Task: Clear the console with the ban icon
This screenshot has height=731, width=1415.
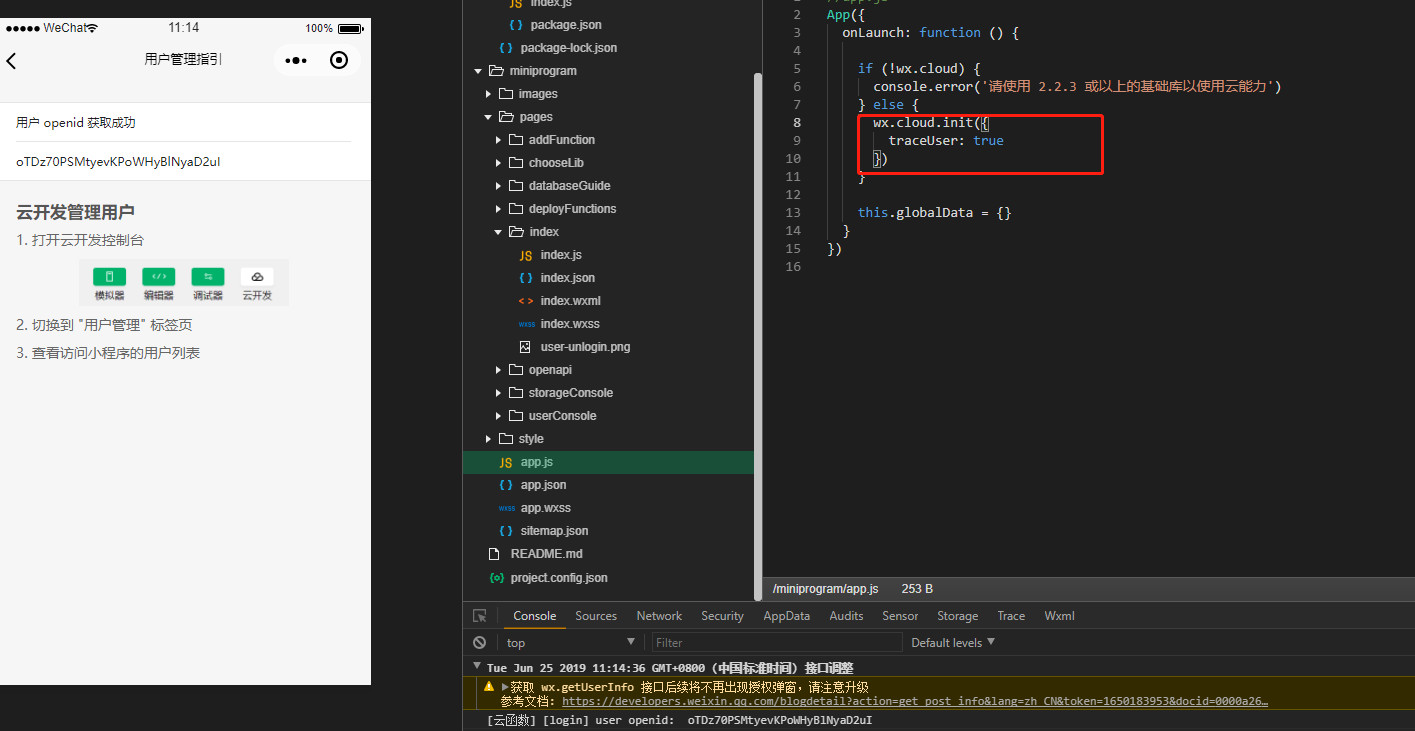Action: (480, 643)
